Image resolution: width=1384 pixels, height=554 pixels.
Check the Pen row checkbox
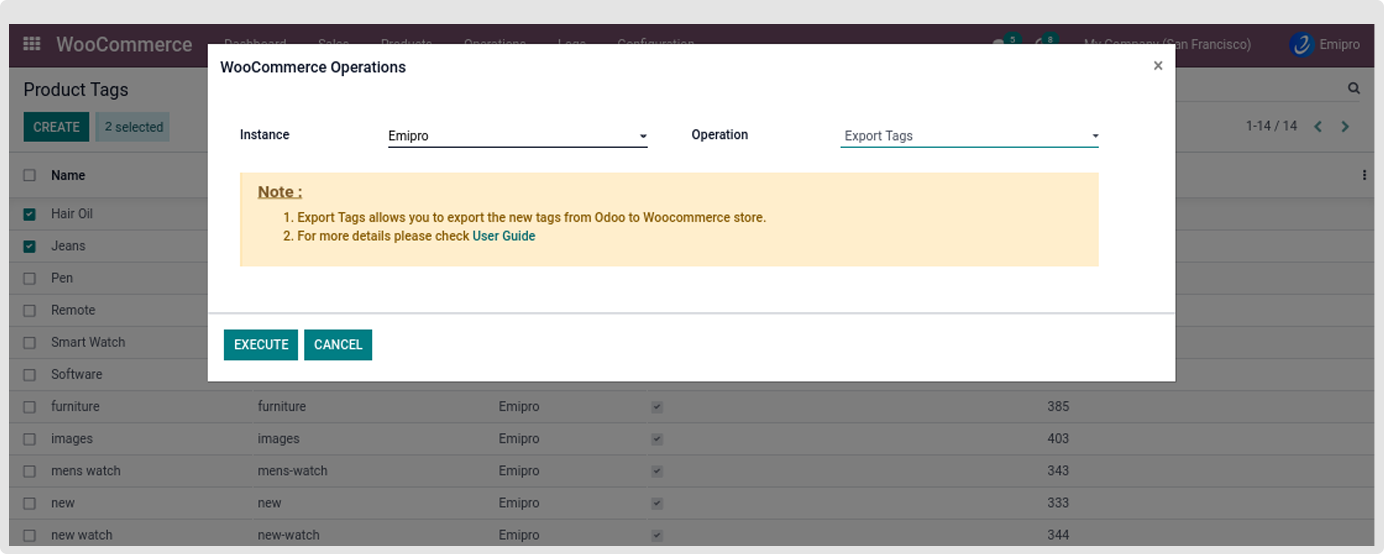(x=30, y=278)
